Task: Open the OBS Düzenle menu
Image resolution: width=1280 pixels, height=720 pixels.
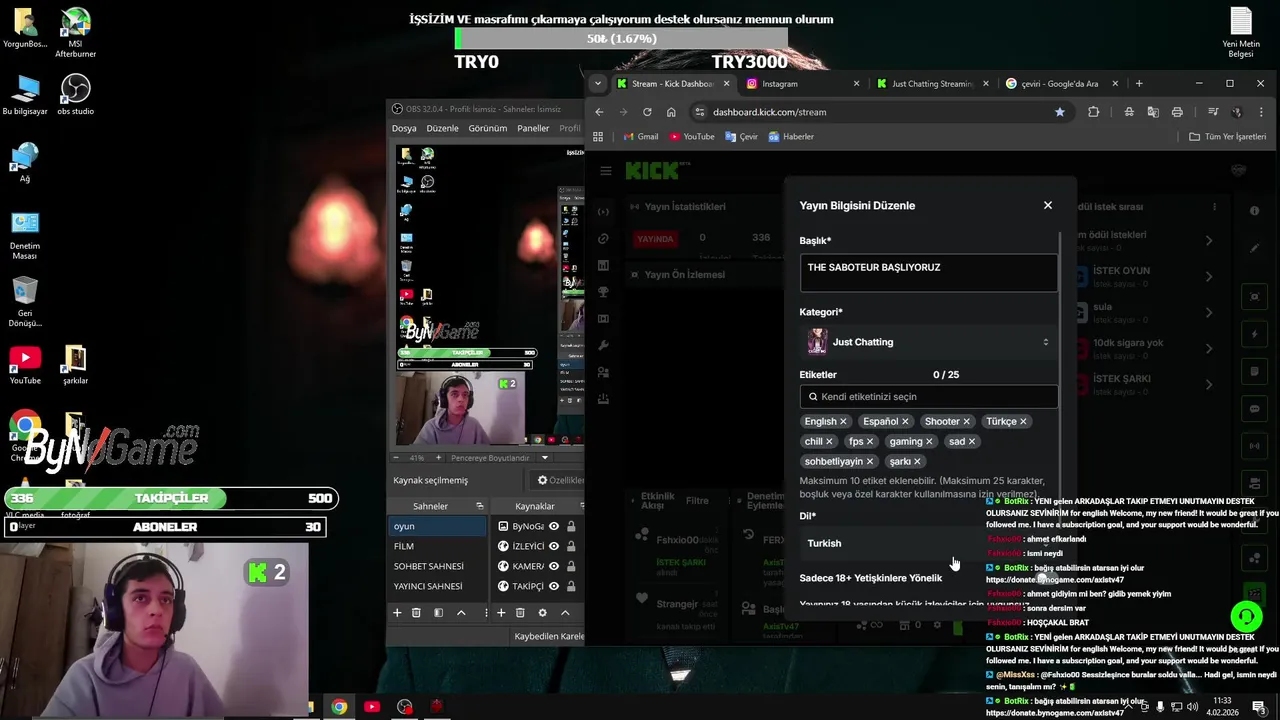Action: 442,128
